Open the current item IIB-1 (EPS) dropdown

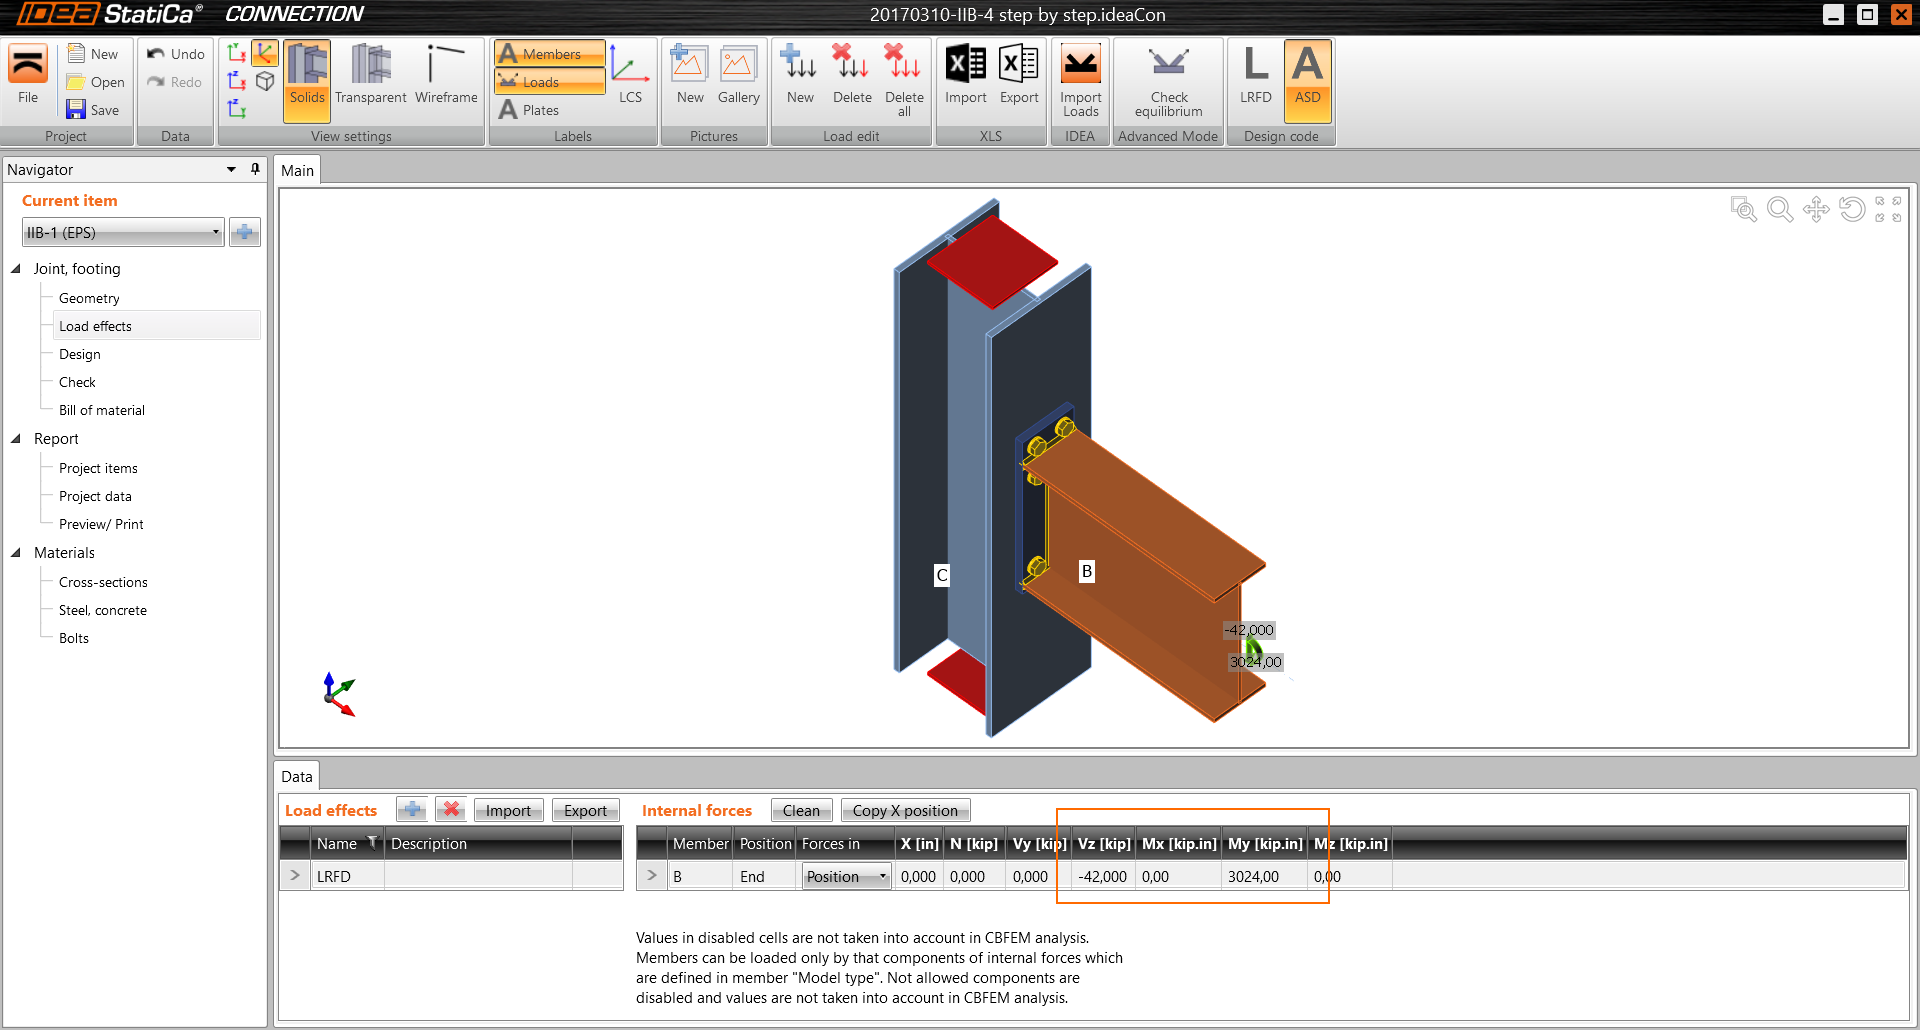coord(122,233)
